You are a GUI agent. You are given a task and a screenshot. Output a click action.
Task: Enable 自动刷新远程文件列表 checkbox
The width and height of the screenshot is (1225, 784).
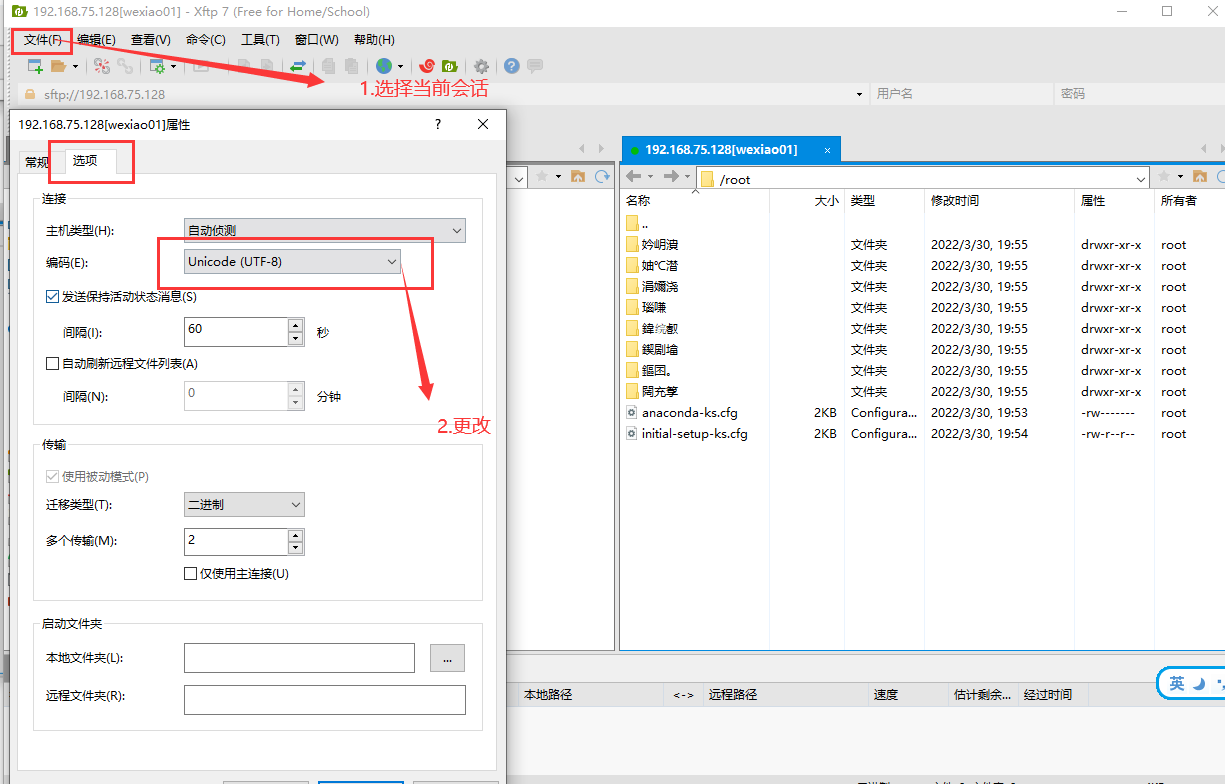[53, 364]
